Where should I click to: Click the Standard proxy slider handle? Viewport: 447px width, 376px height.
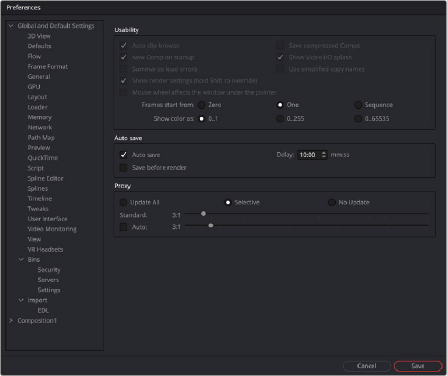[203, 214]
